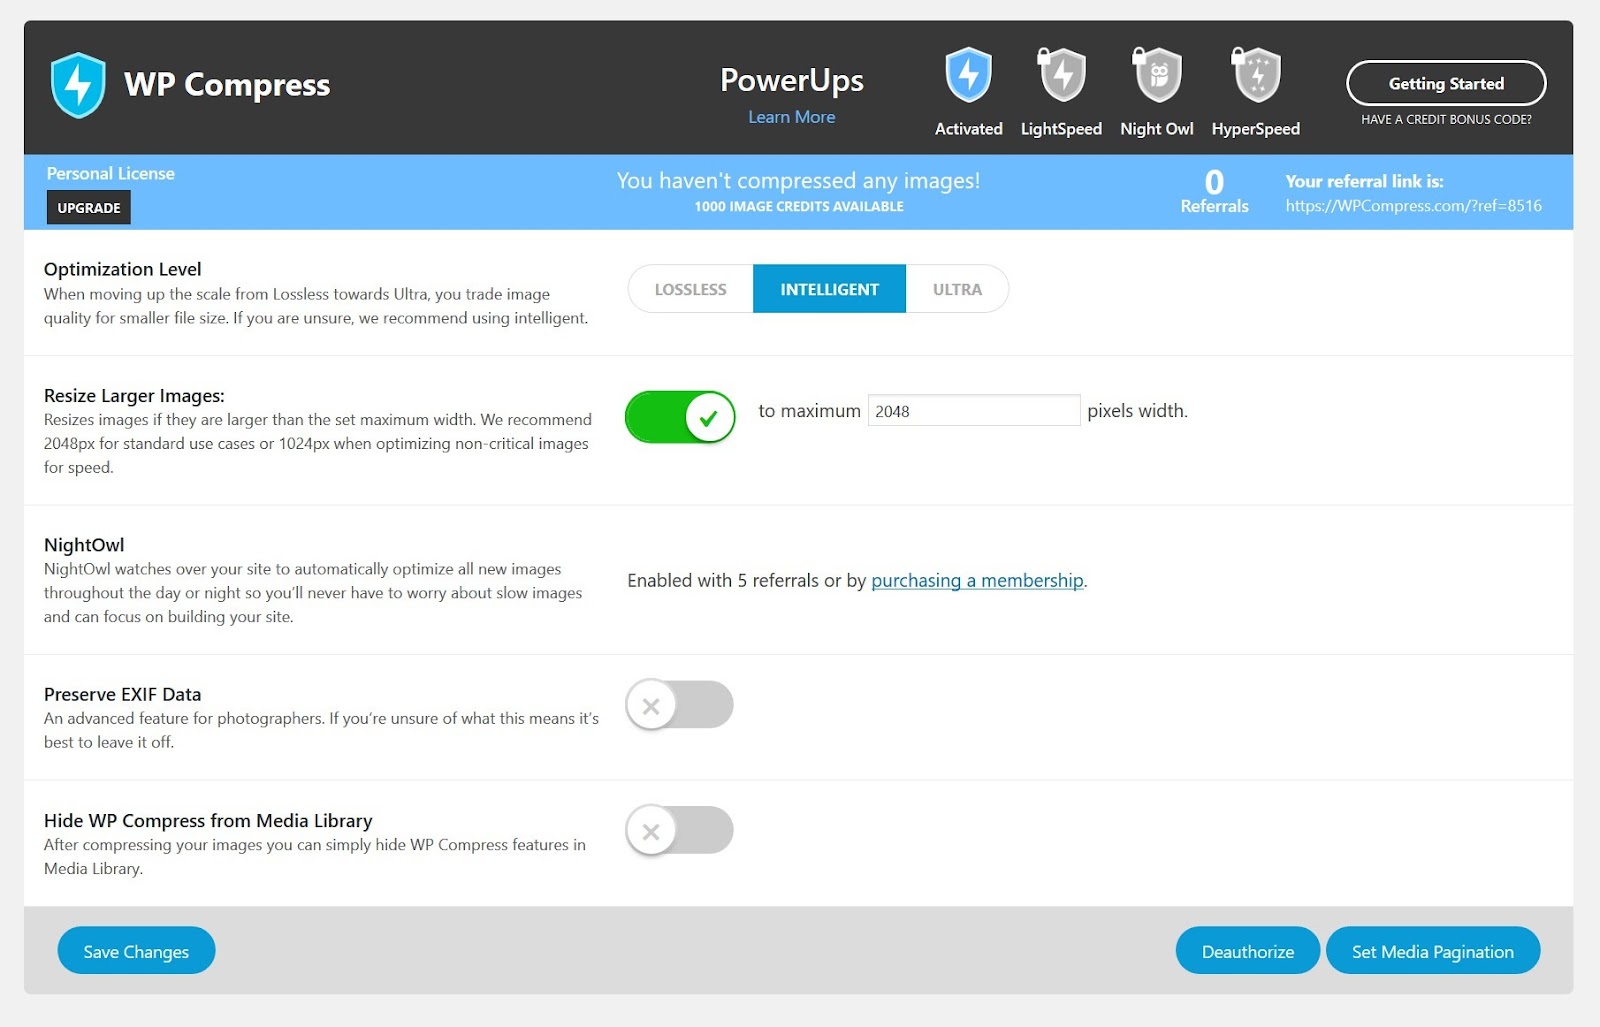1600x1027 pixels.
Task: Open the WPCompress referral link
Action: pos(1413,206)
